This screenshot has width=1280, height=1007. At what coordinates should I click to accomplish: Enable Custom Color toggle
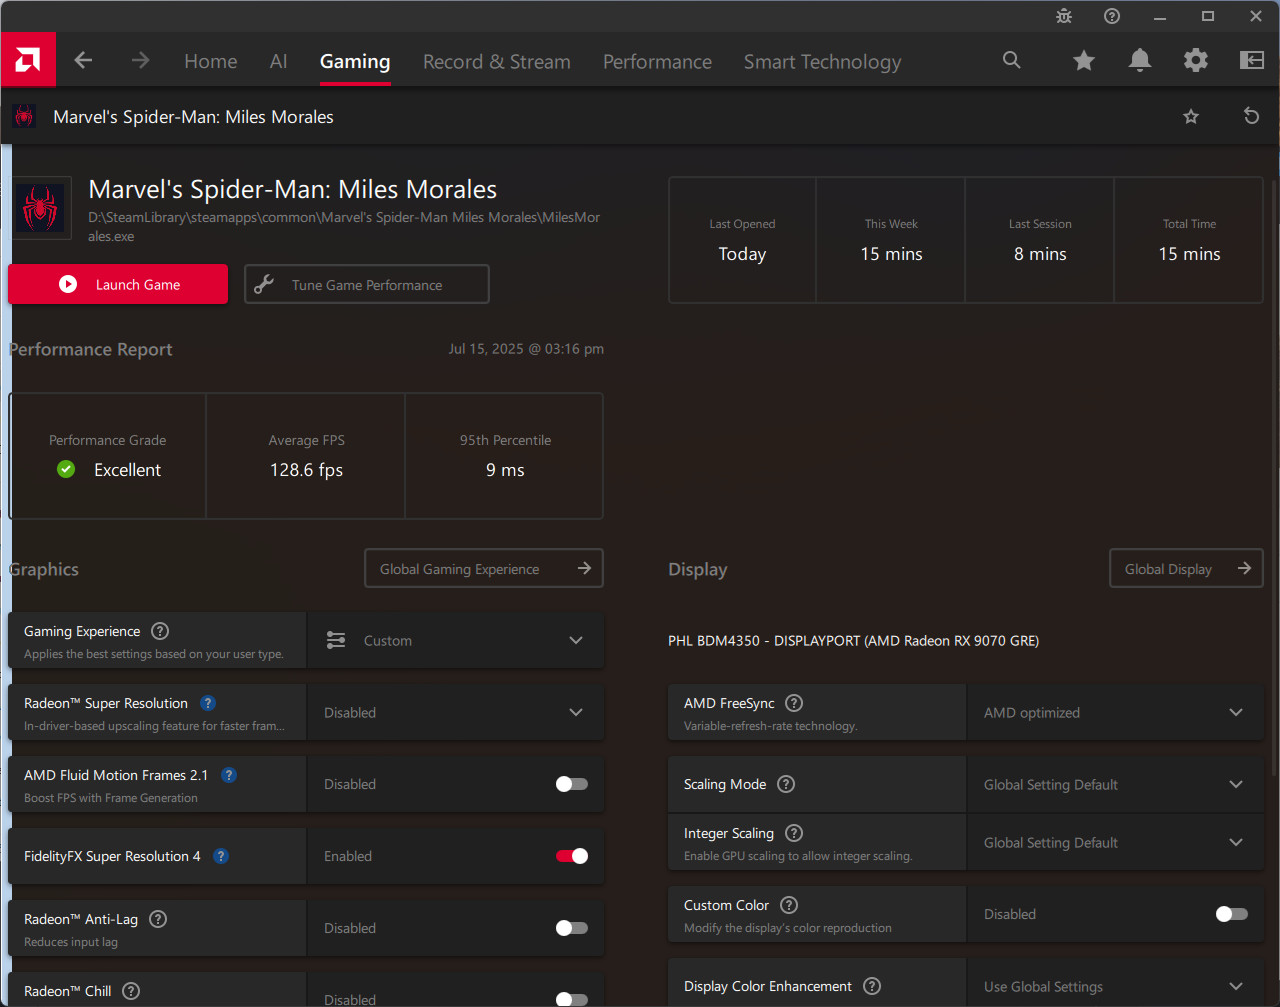pos(1232,914)
